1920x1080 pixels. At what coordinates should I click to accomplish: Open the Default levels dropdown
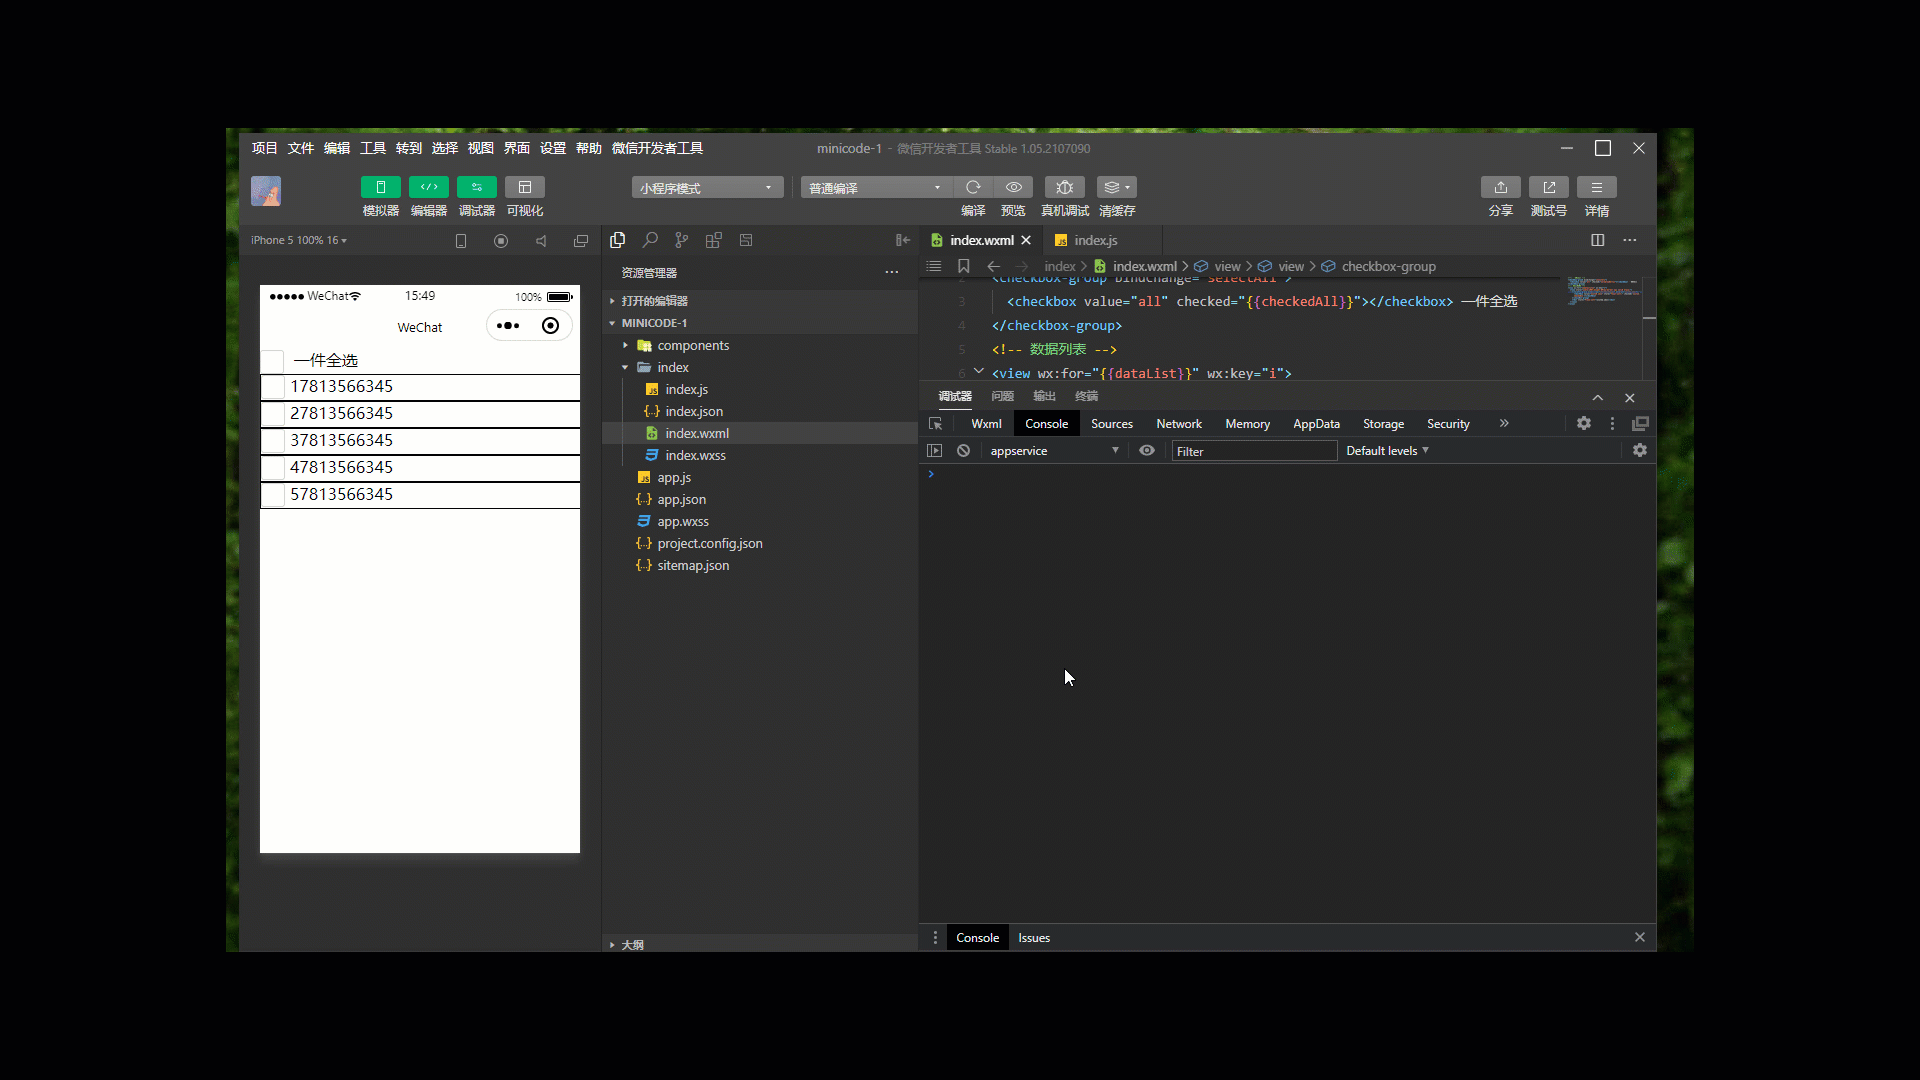click(x=1386, y=451)
